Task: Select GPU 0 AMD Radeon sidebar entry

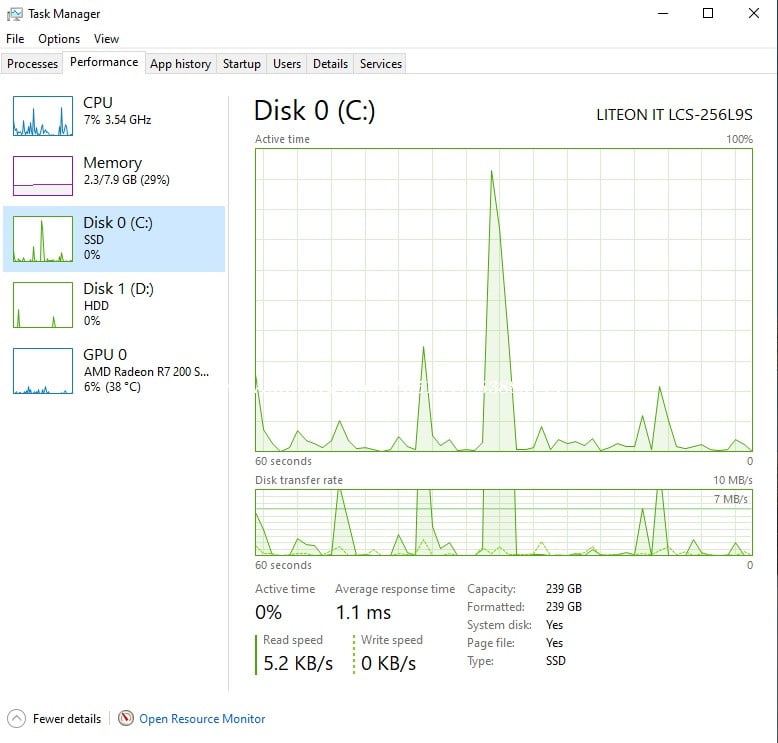Action: pyautogui.click(x=114, y=370)
